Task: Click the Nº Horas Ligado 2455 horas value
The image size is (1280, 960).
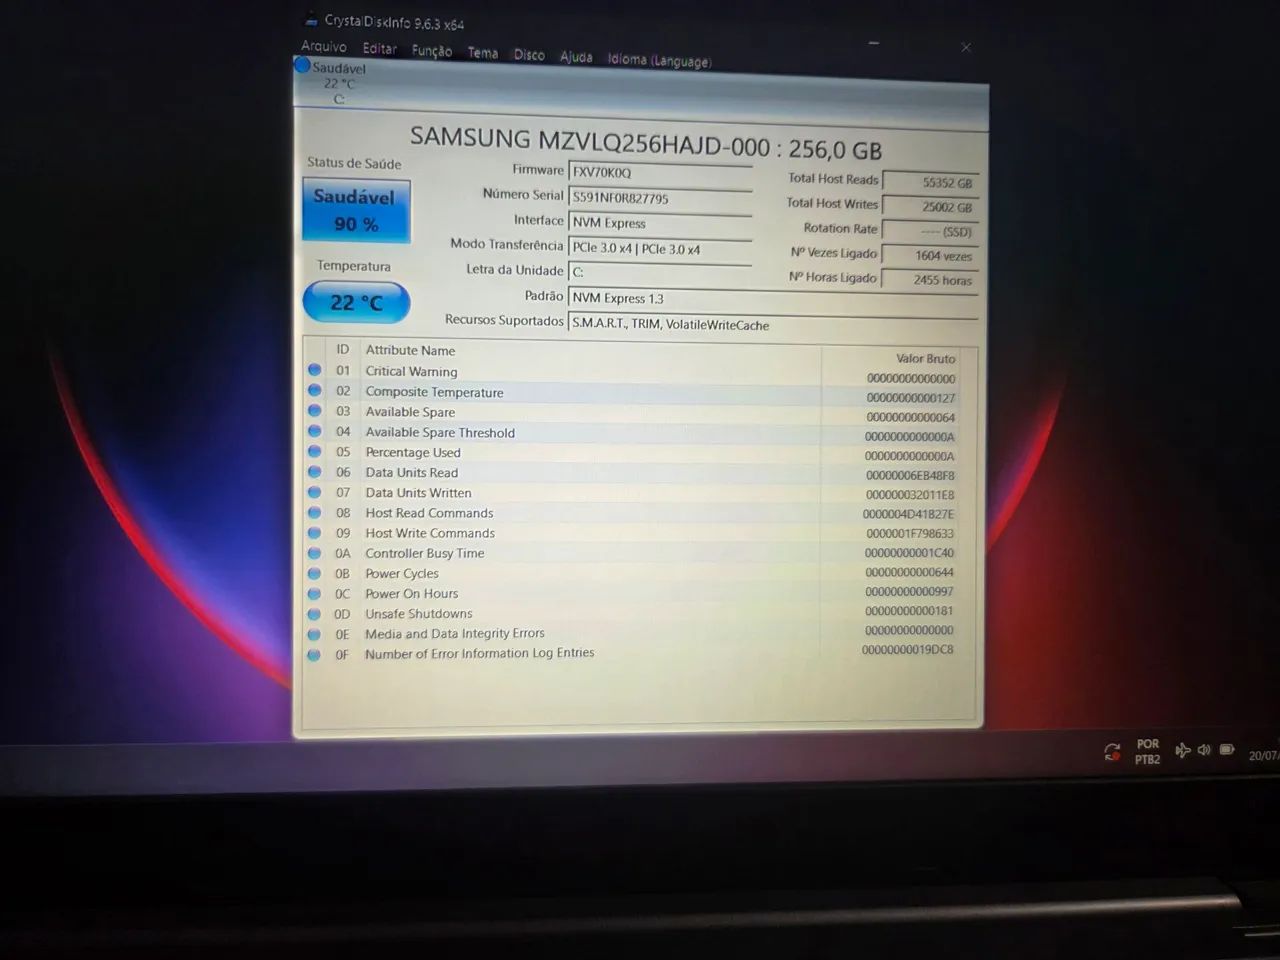Action: point(930,280)
